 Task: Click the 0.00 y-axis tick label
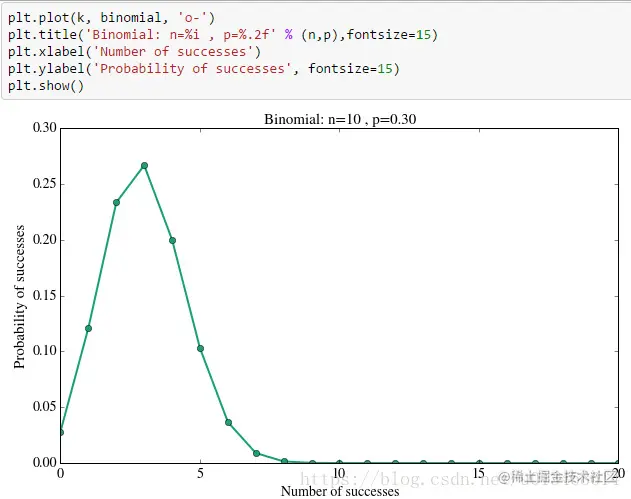45,462
